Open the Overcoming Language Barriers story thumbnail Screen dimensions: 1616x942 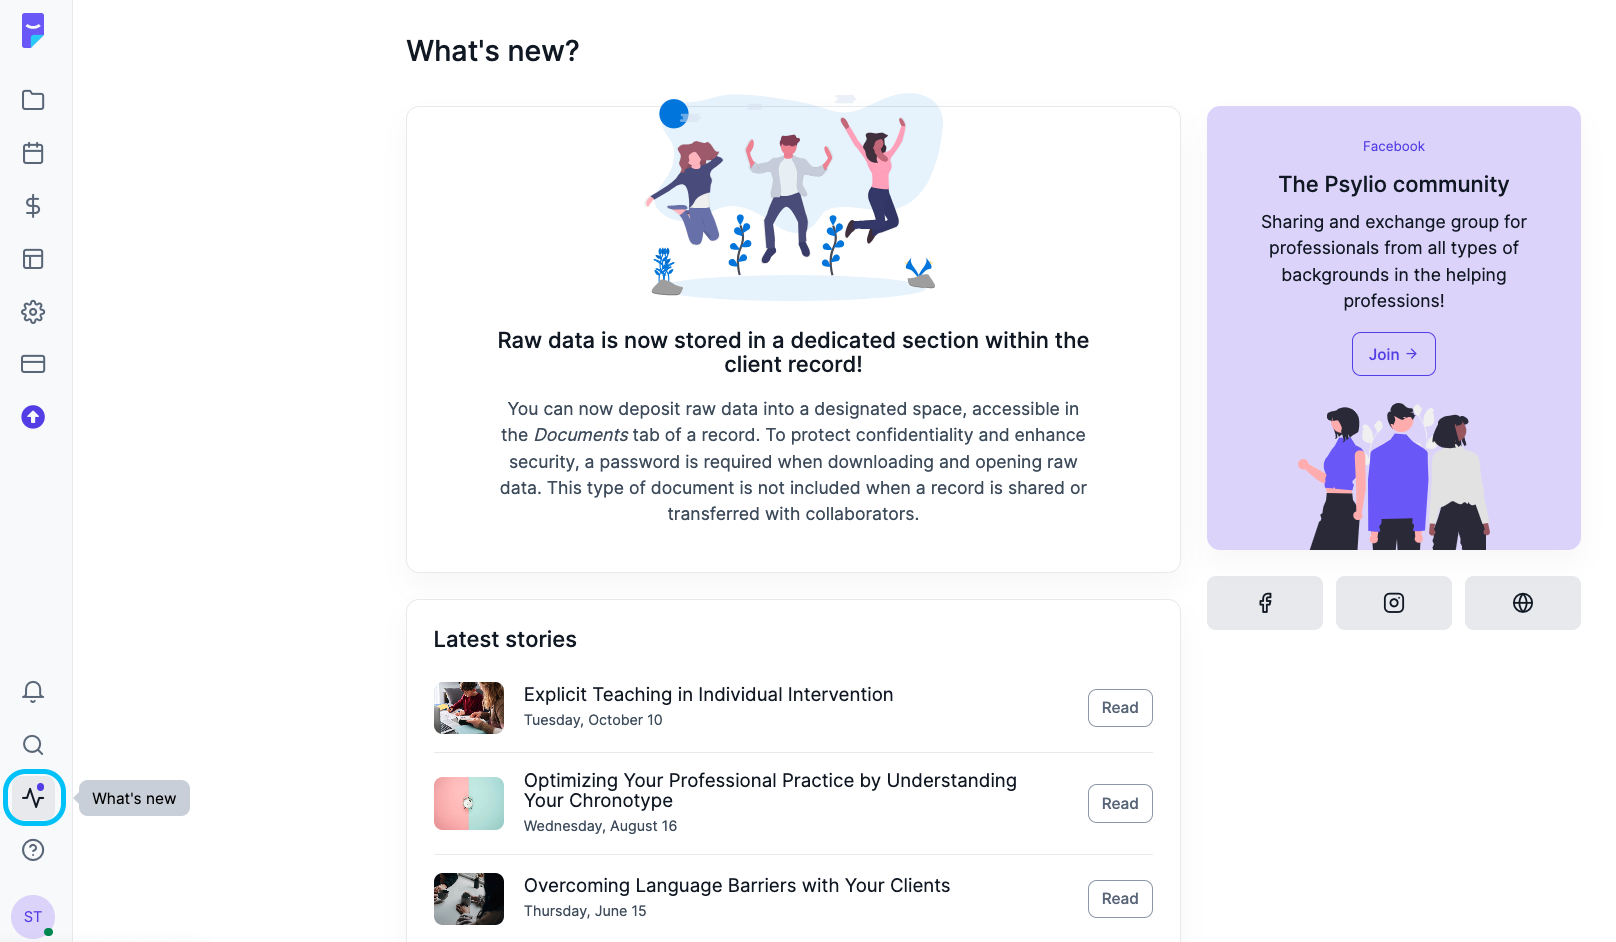469,899
